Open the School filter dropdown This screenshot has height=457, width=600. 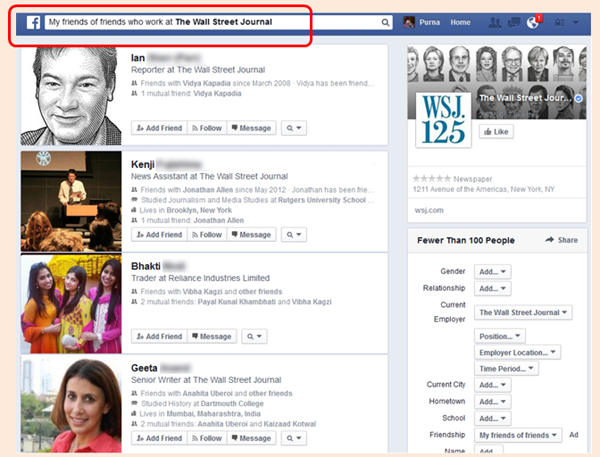pyautogui.click(x=492, y=418)
